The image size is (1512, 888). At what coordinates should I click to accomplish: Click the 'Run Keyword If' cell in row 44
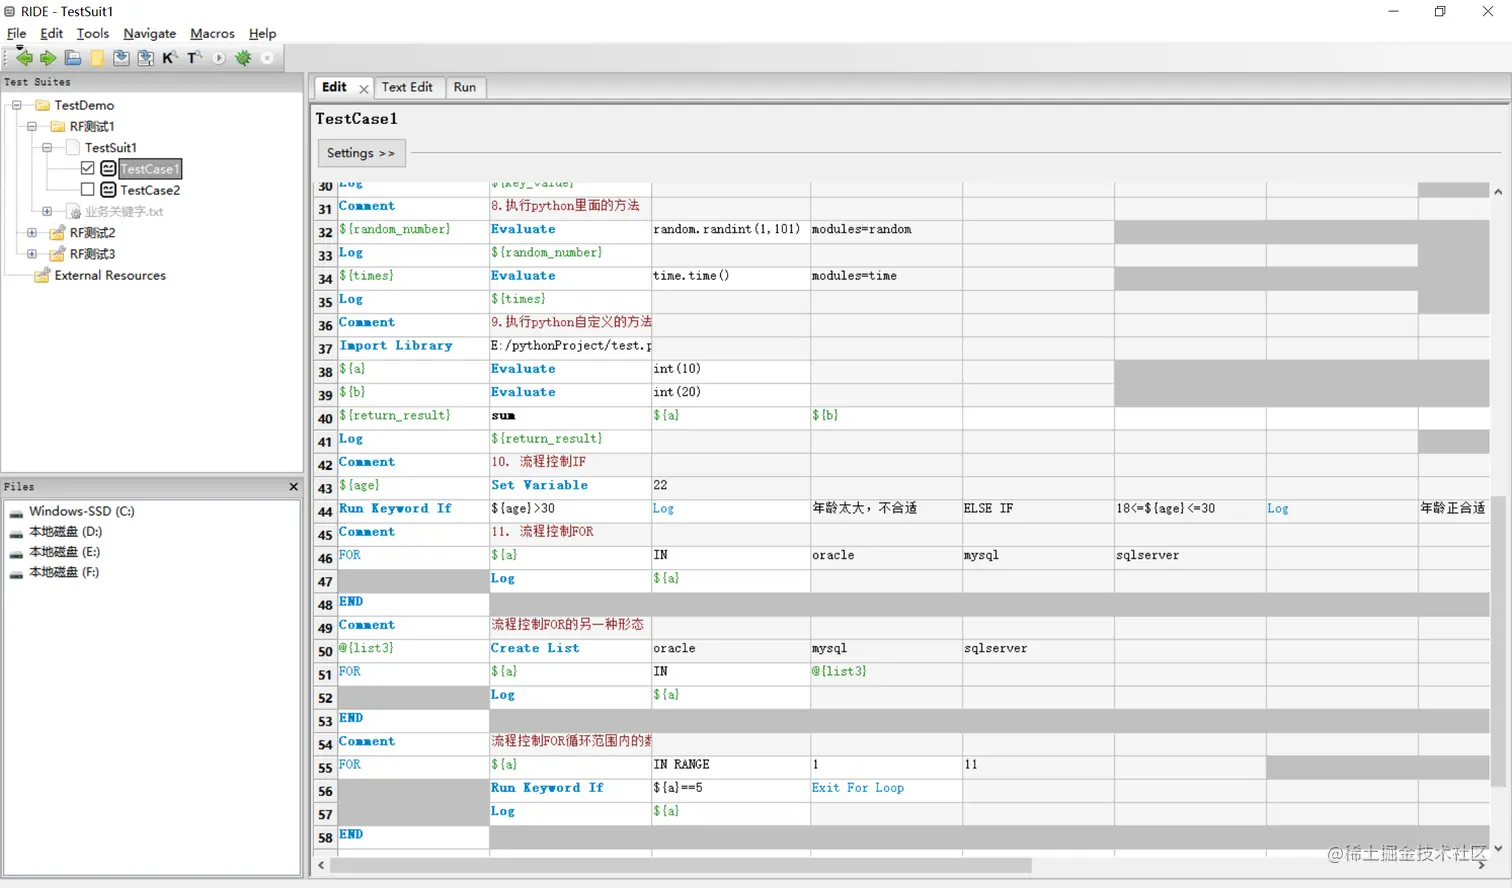413,509
